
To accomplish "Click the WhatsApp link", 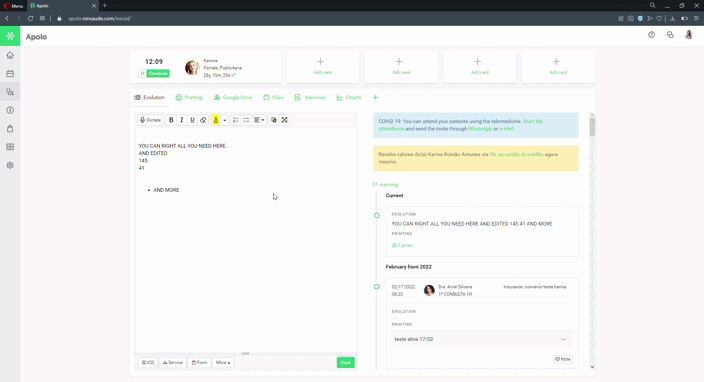I will (x=480, y=129).
